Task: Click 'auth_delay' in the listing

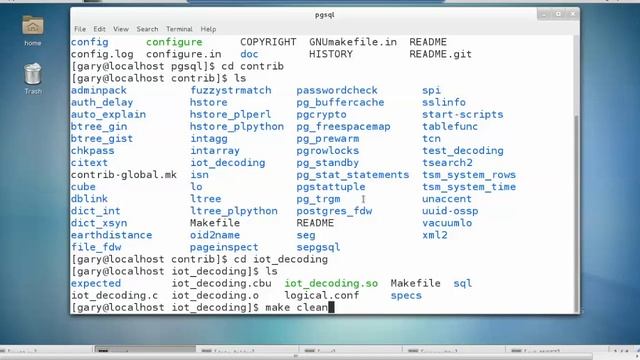Action: click(x=102, y=102)
